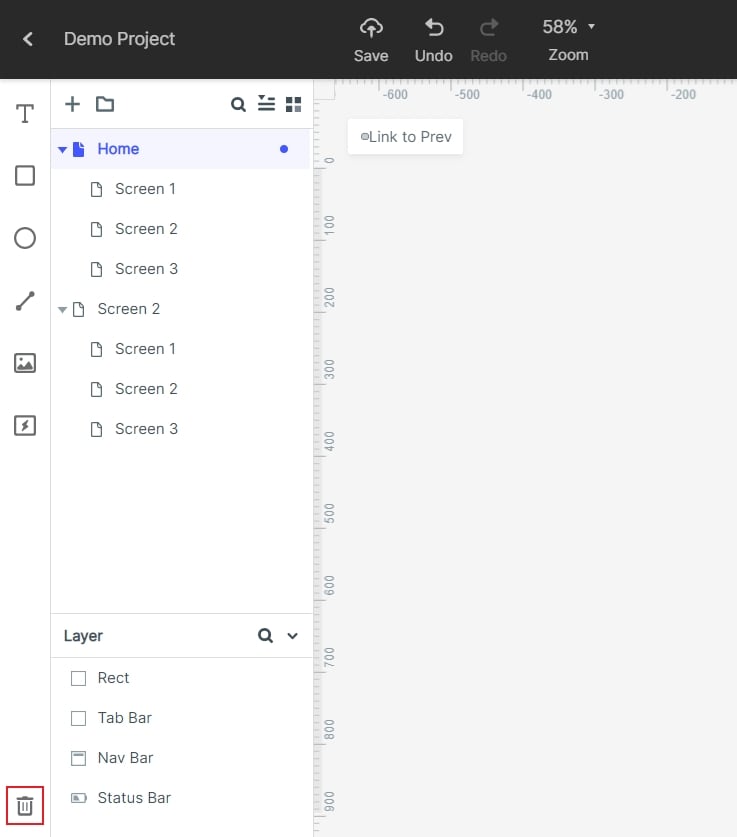Collapse the Layer panel with chevron

click(x=292, y=636)
